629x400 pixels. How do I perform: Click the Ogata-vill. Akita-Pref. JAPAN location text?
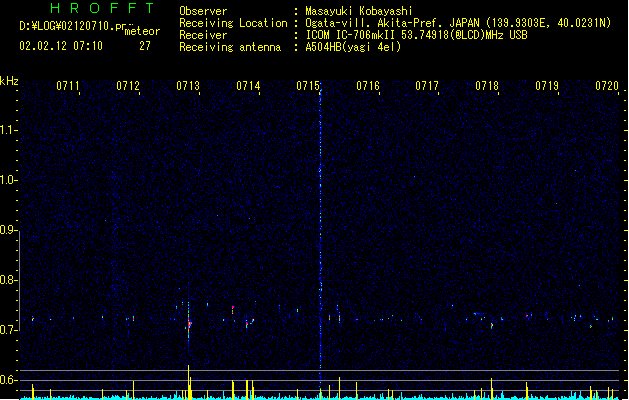click(392, 23)
